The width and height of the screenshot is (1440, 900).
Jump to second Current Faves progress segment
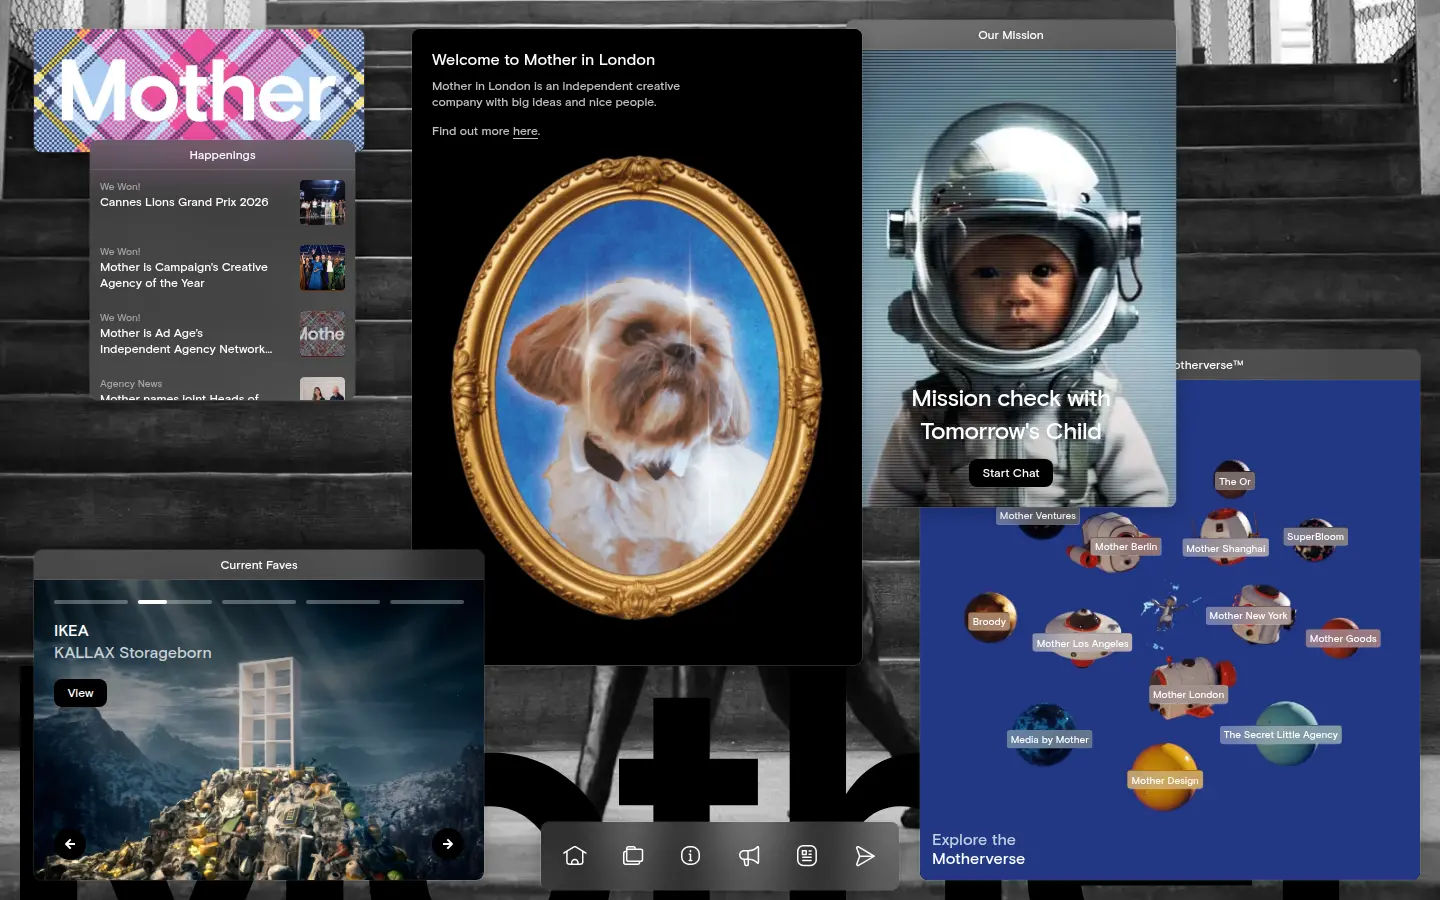[175, 602]
